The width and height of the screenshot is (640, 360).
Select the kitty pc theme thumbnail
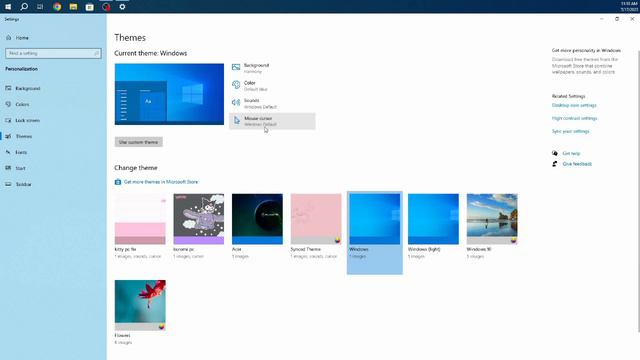pyautogui.click(x=140, y=219)
